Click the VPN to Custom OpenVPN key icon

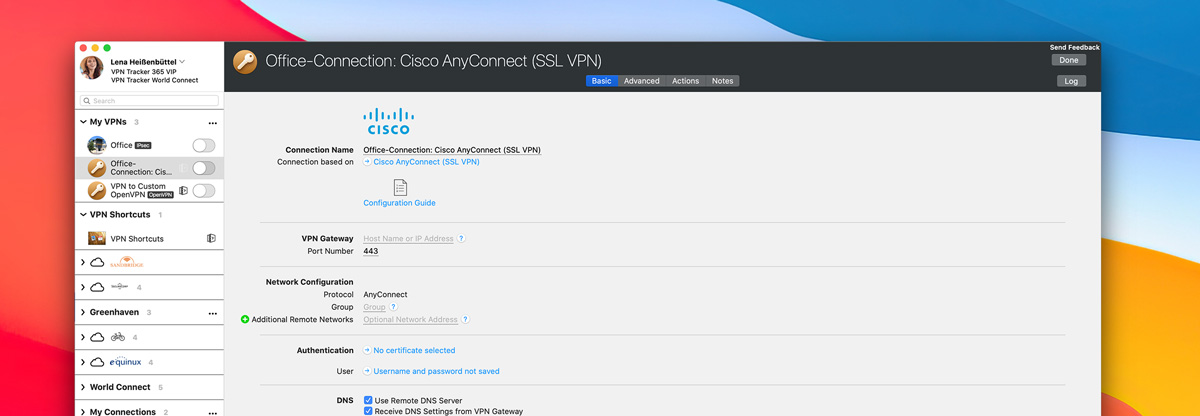(97, 191)
